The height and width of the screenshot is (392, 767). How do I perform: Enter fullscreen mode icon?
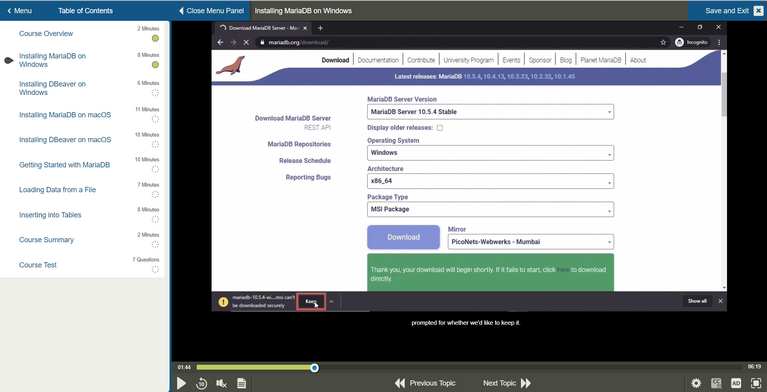pos(756,383)
